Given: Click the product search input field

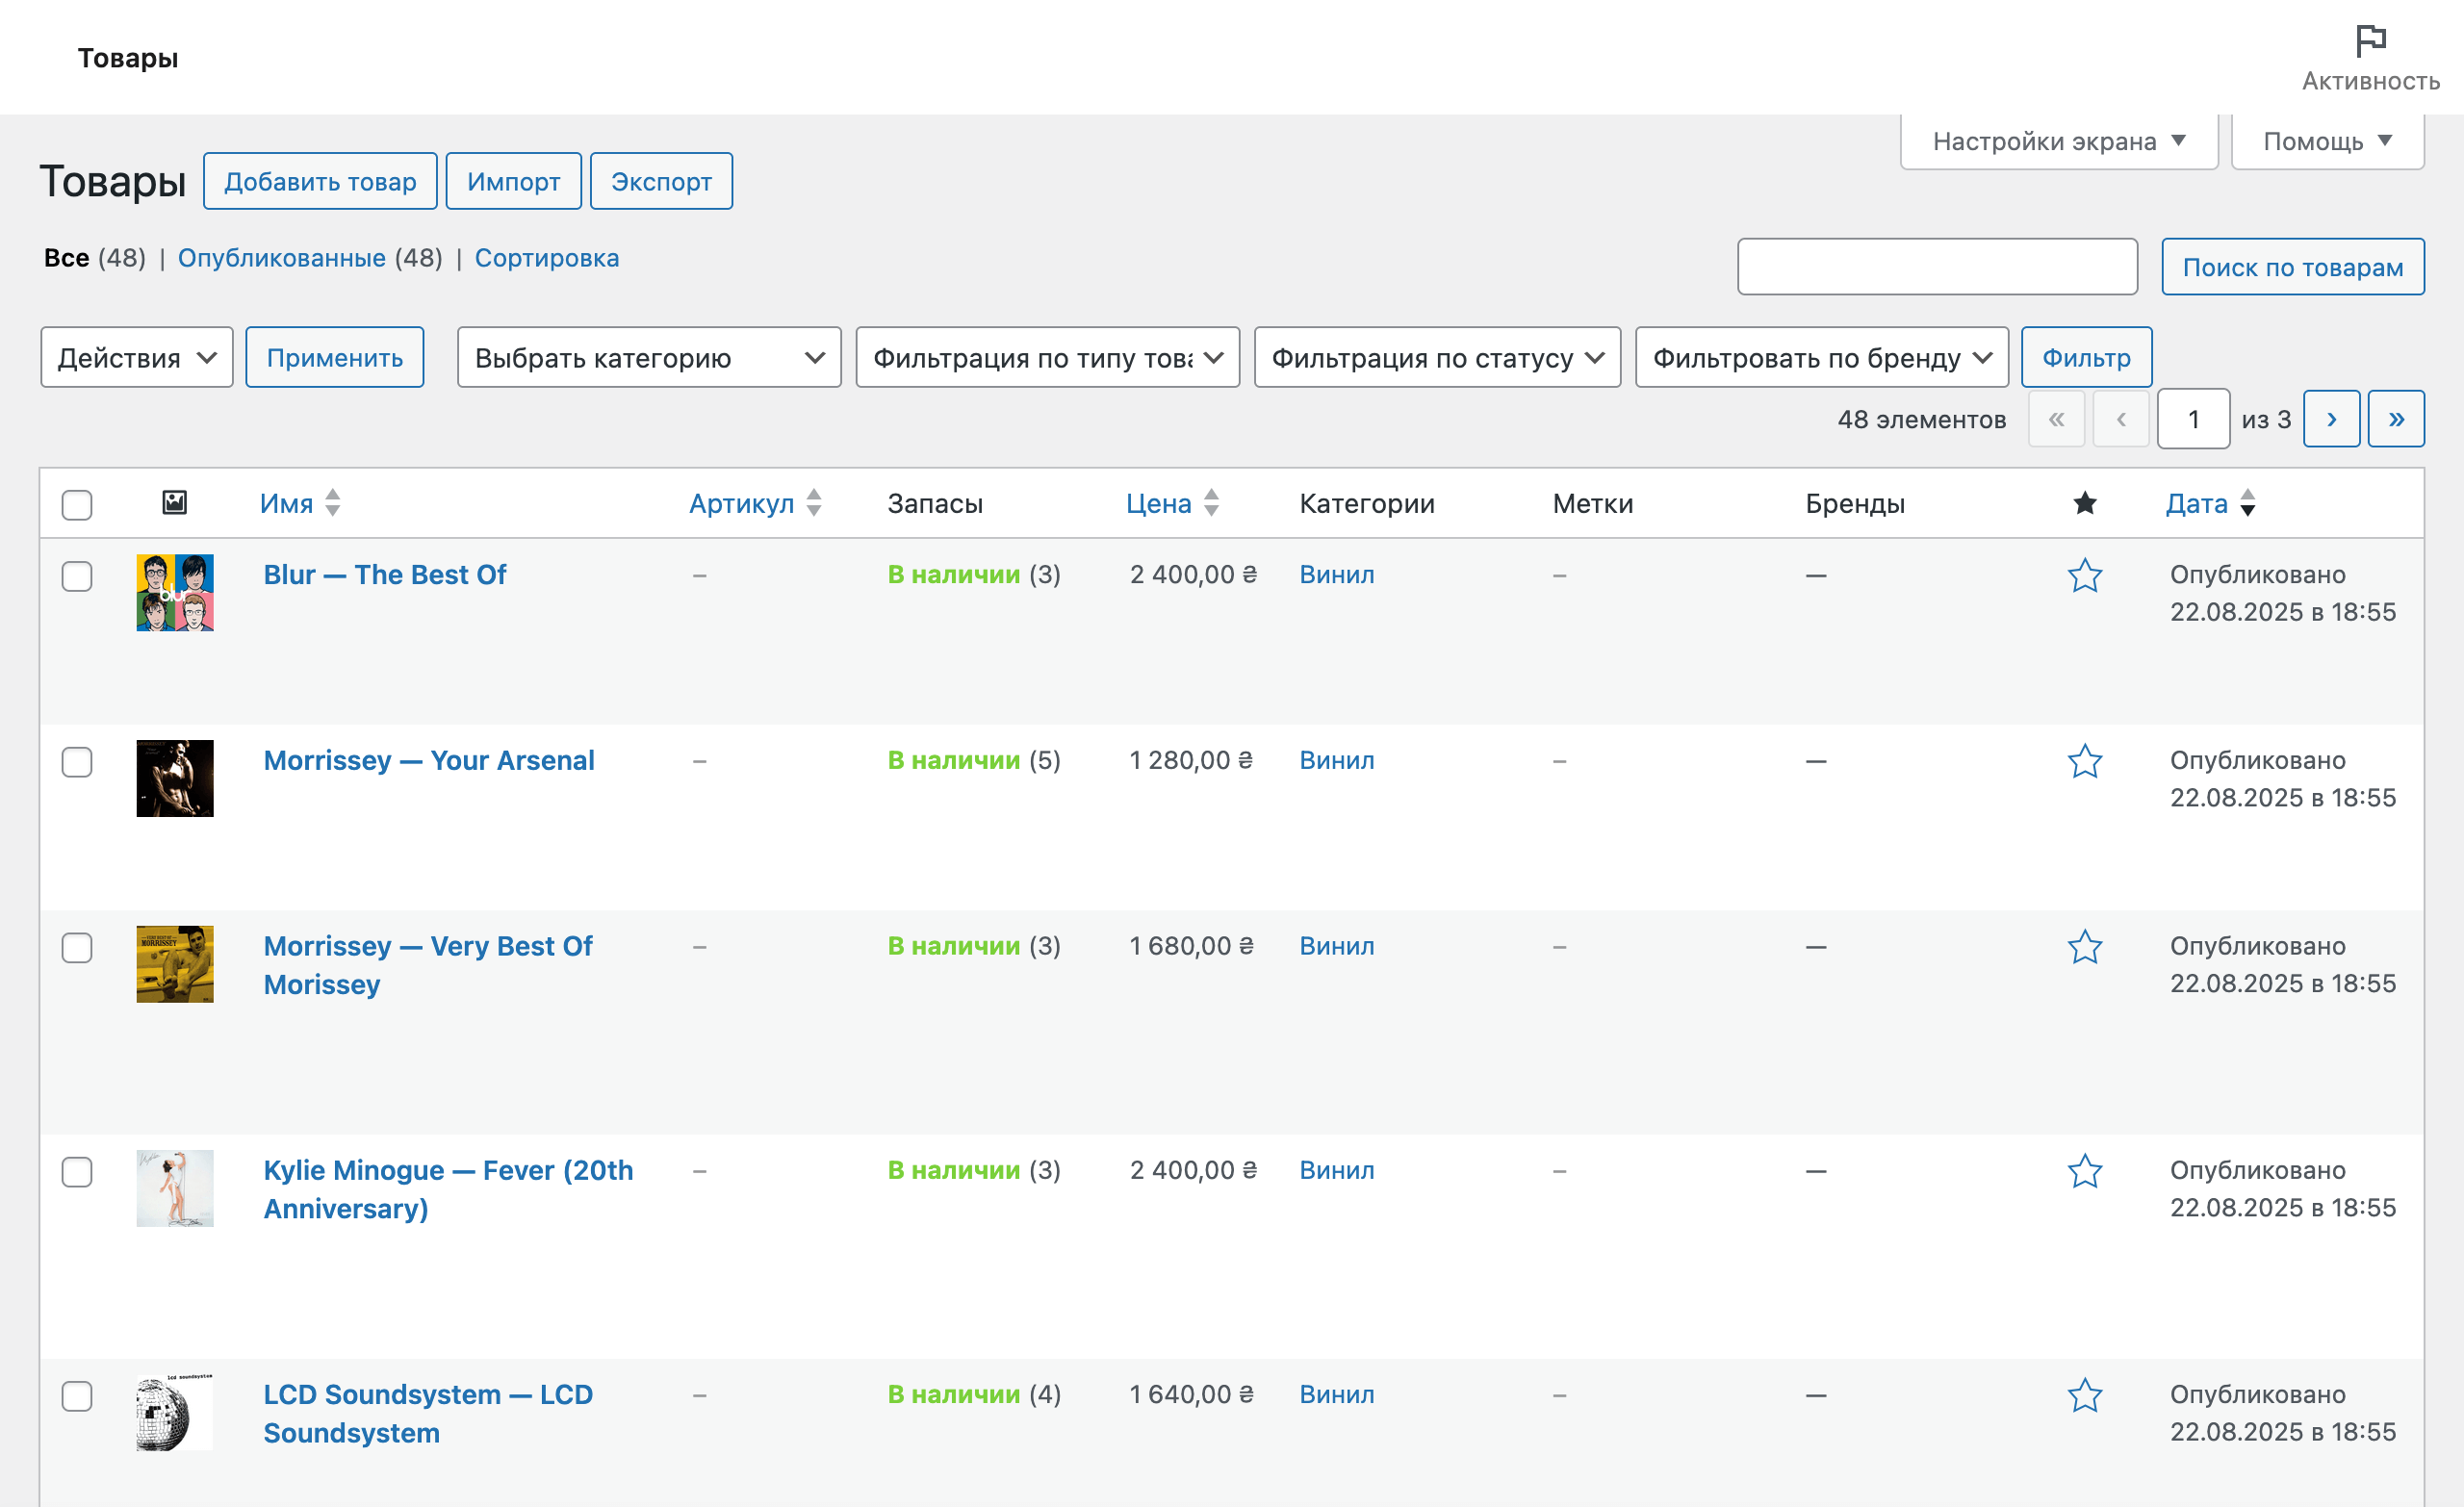Looking at the screenshot, I should coord(1937,267).
